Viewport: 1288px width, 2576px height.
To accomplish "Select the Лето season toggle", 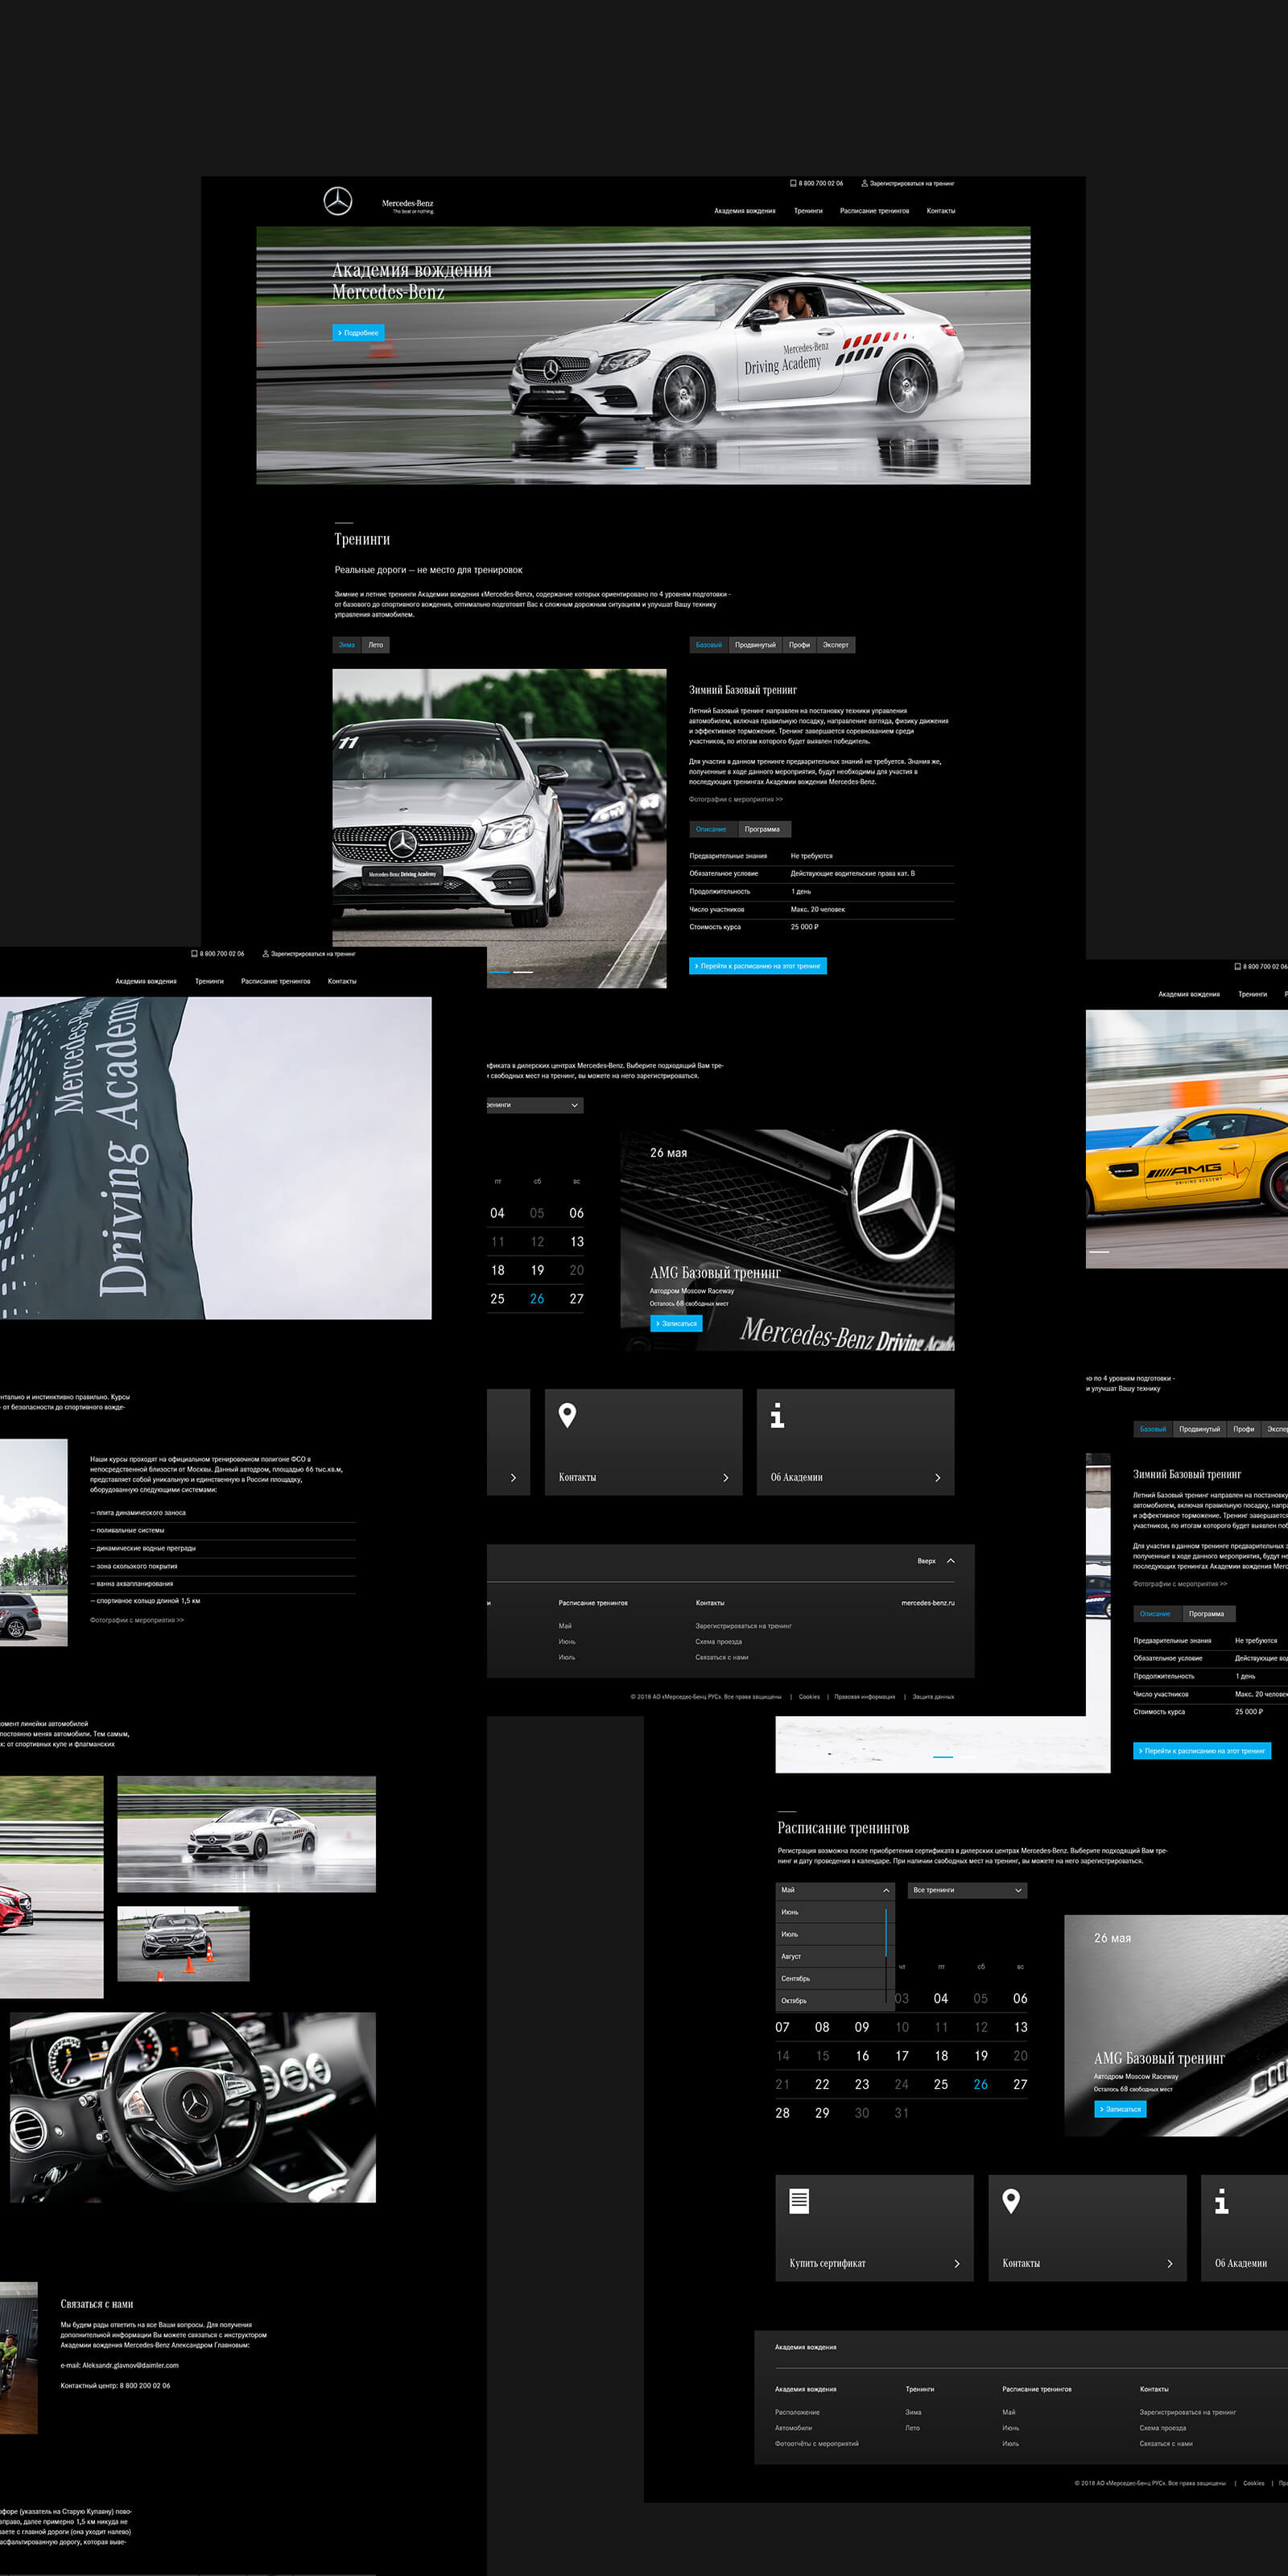I will point(376,645).
